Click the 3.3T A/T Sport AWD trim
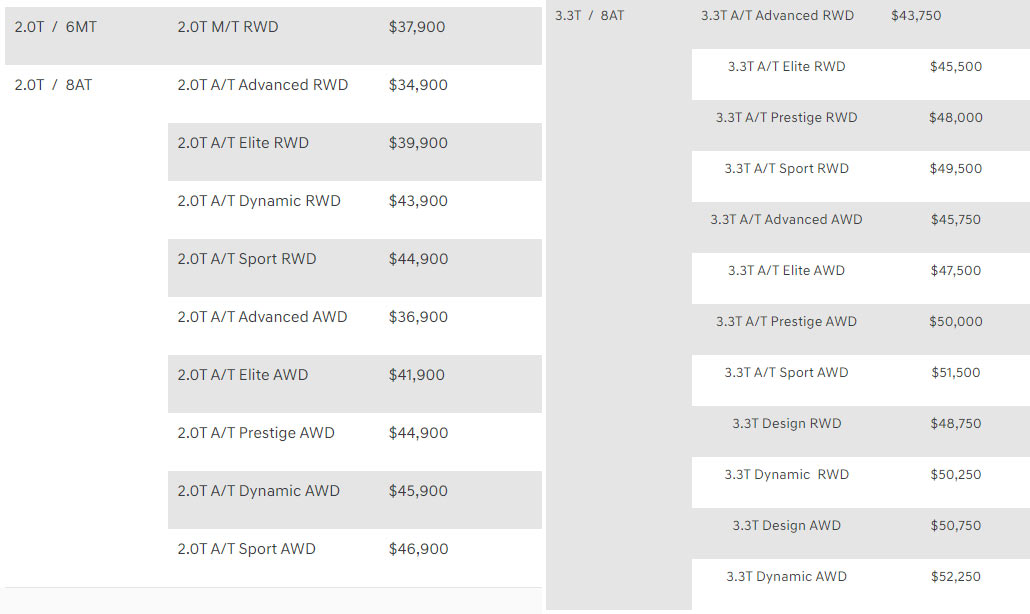Viewport: 1030px width, 614px height. pyautogui.click(x=786, y=373)
